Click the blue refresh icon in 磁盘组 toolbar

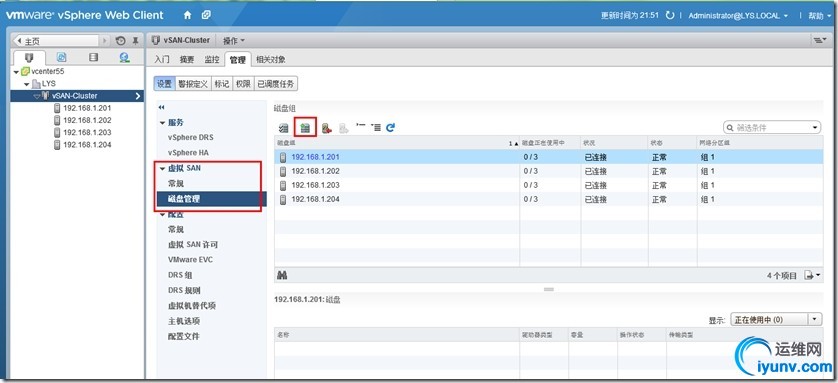(391, 128)
